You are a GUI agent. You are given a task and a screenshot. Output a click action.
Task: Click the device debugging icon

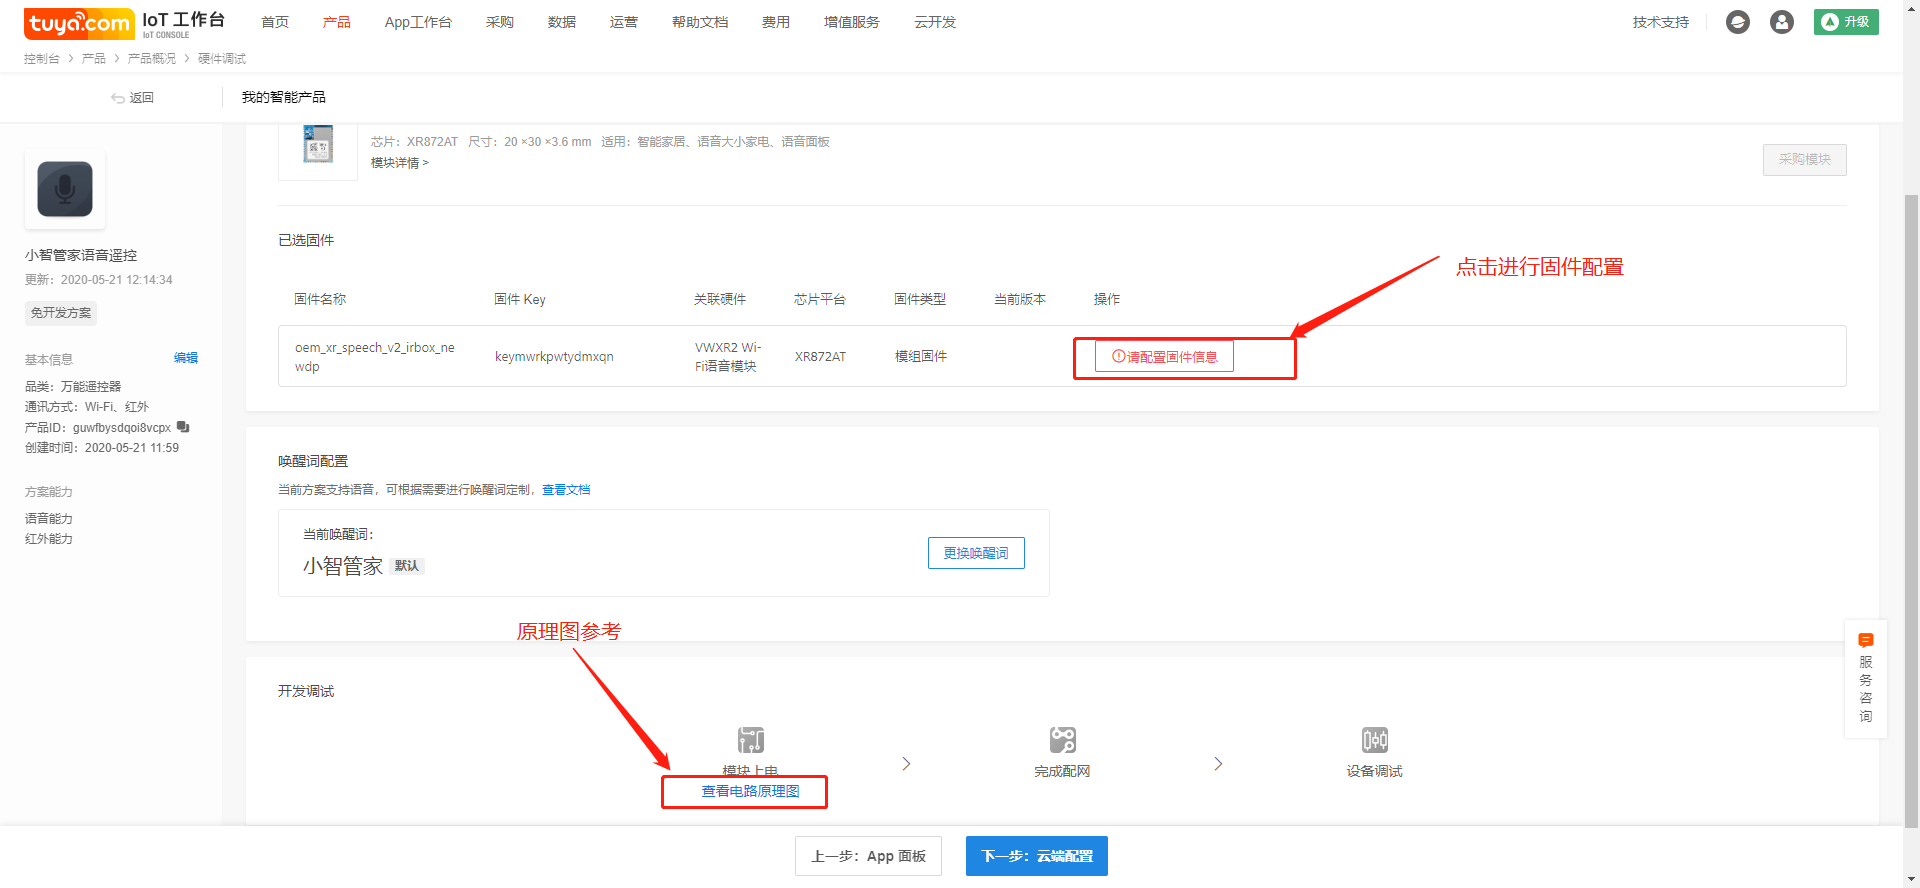point(1374,740)
